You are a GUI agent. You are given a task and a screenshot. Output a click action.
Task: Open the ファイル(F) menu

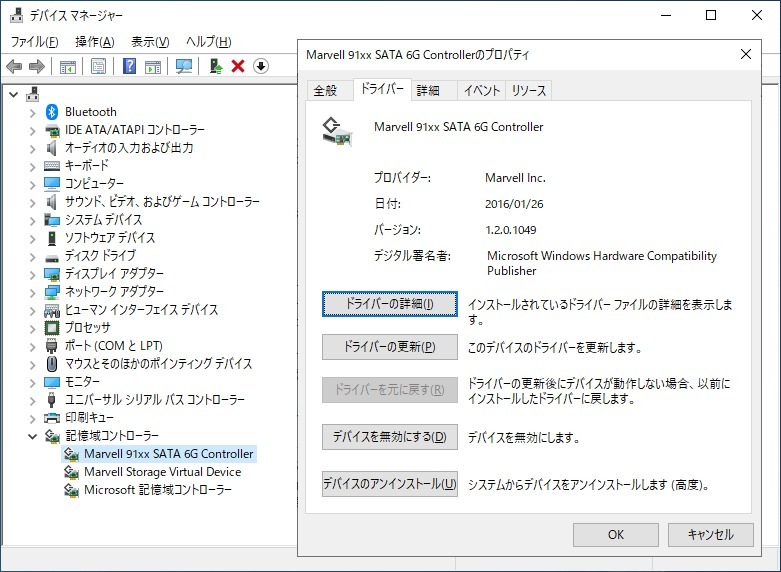tap(34, 41)
